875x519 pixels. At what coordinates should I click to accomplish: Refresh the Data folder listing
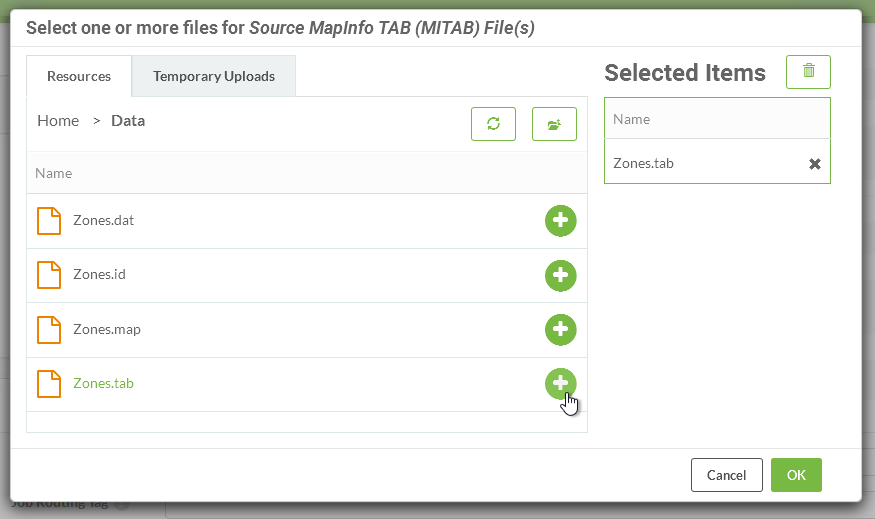[493, 124]
